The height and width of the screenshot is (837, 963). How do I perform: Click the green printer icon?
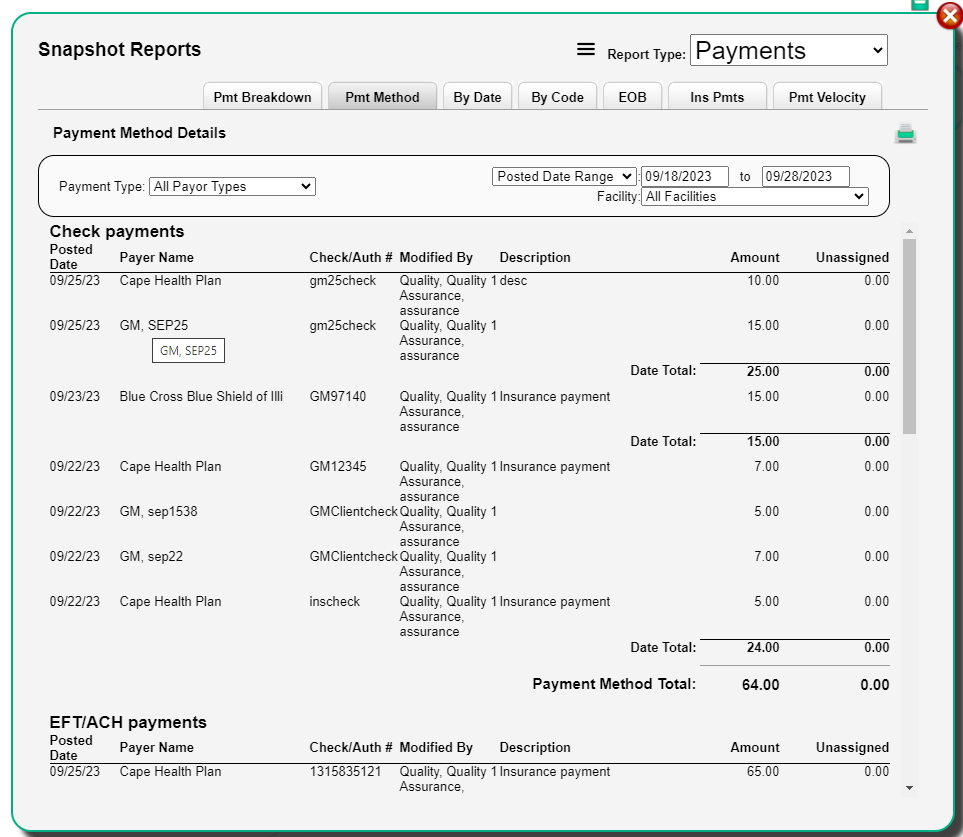905,133
